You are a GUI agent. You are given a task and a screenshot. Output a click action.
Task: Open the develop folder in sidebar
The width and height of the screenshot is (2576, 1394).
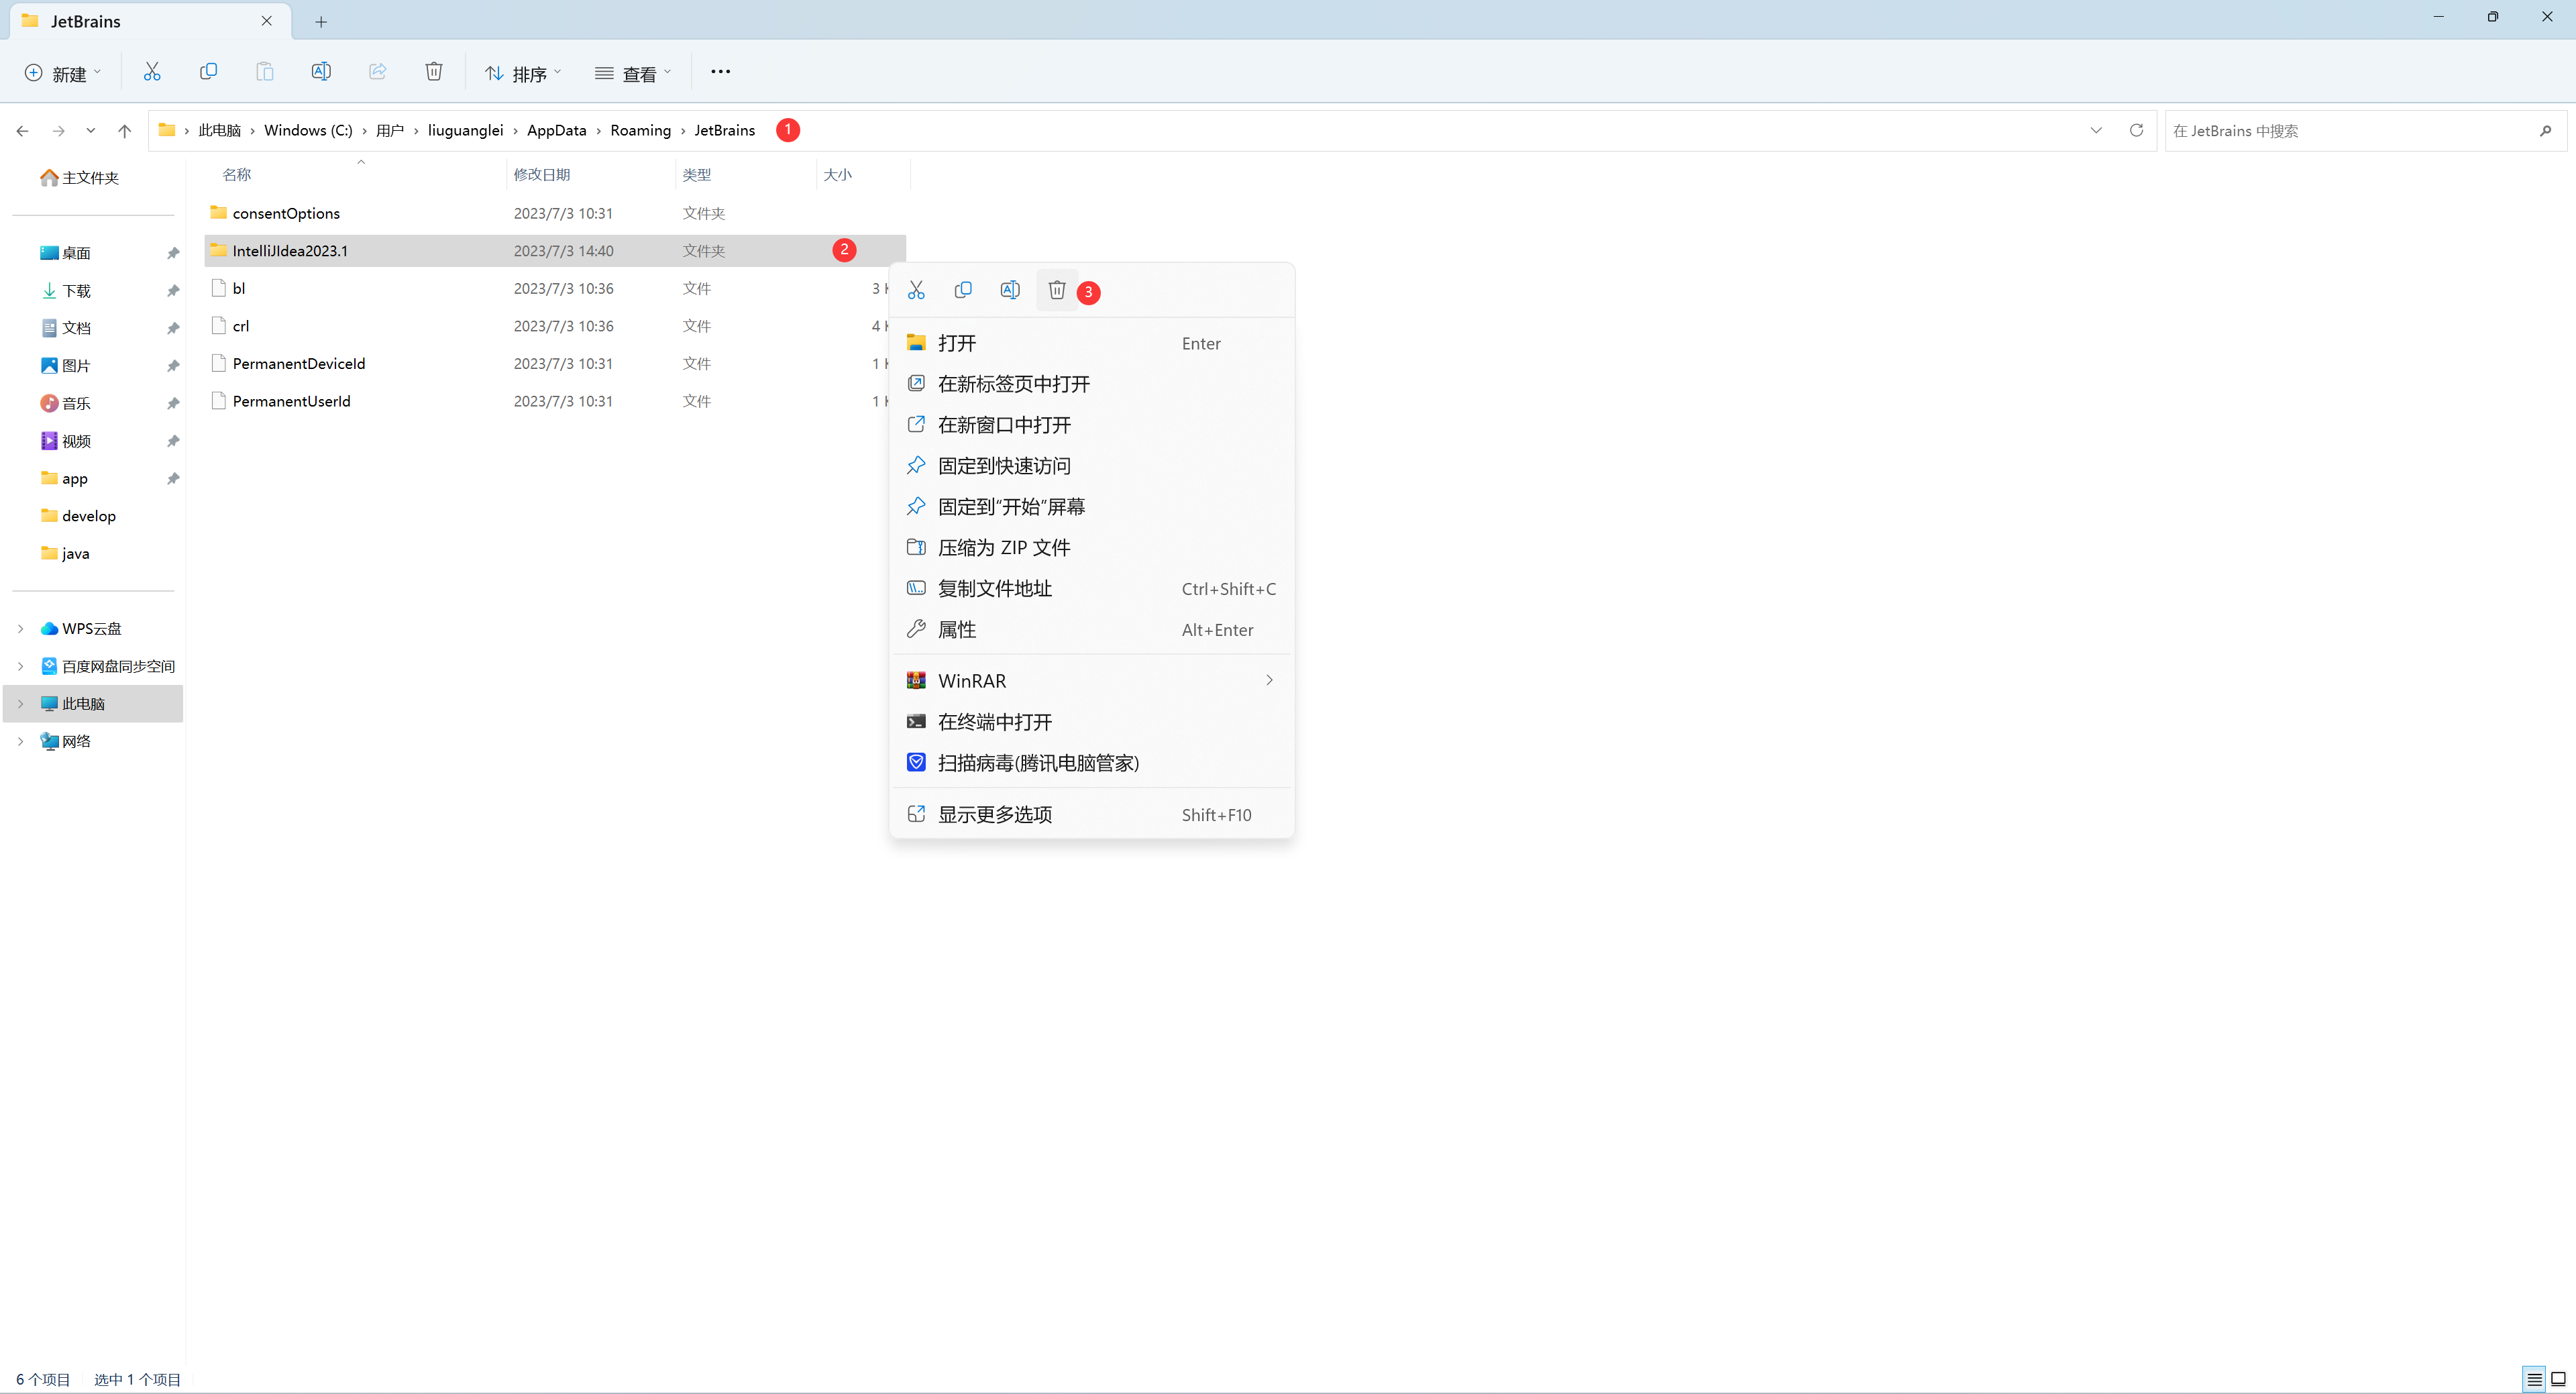point(79,516)
